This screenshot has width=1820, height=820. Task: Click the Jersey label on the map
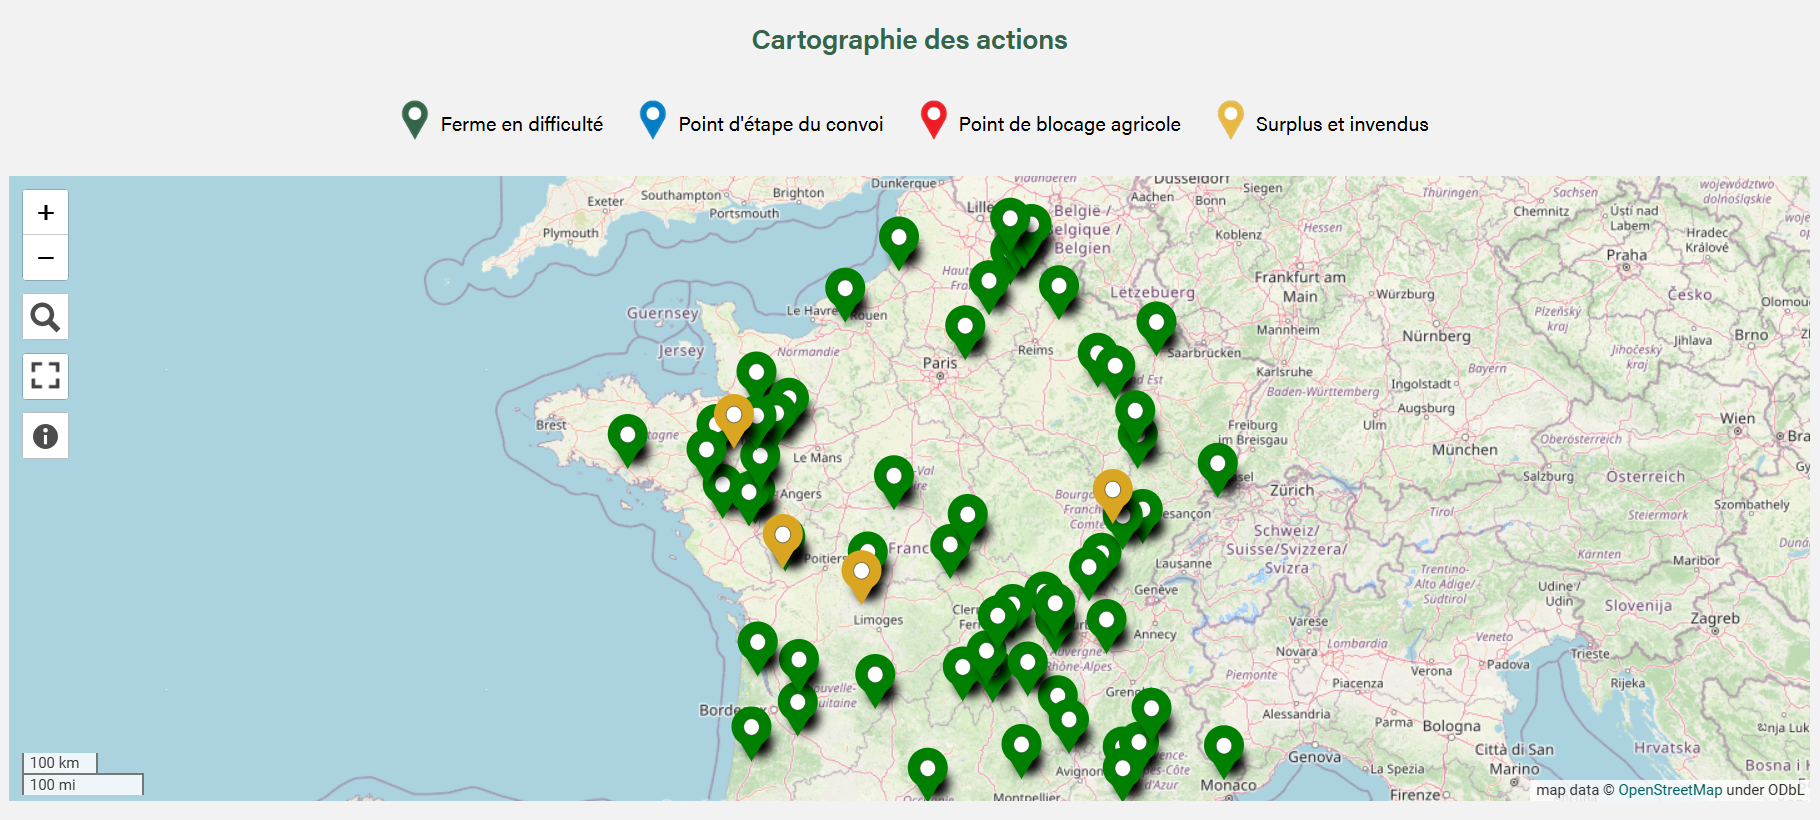tap(681, 351)
